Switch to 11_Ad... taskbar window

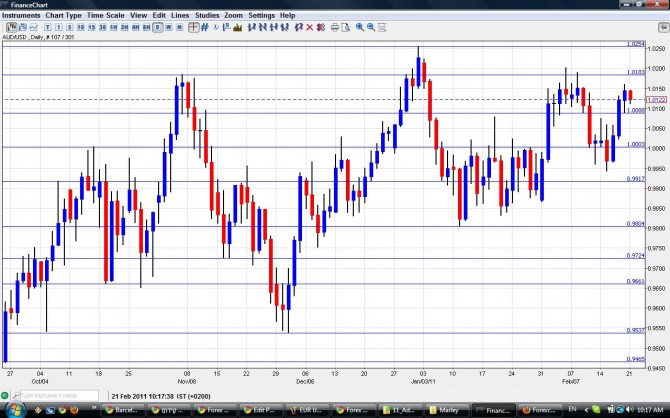[402, 410]
